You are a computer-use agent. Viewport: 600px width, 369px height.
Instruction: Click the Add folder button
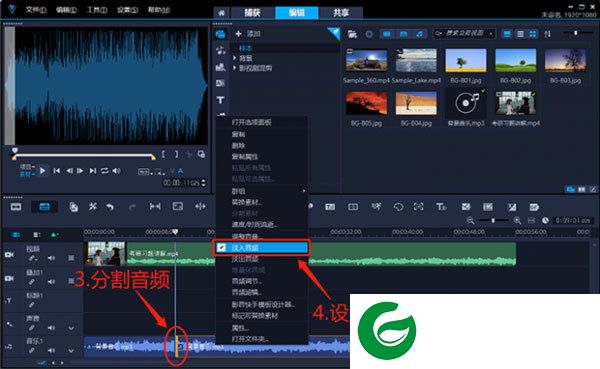point(248,34)
